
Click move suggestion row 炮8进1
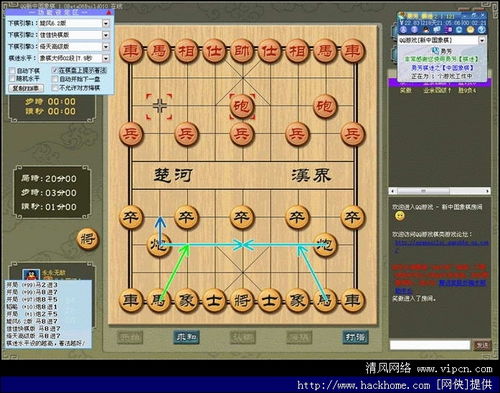[x=32, y=307]
